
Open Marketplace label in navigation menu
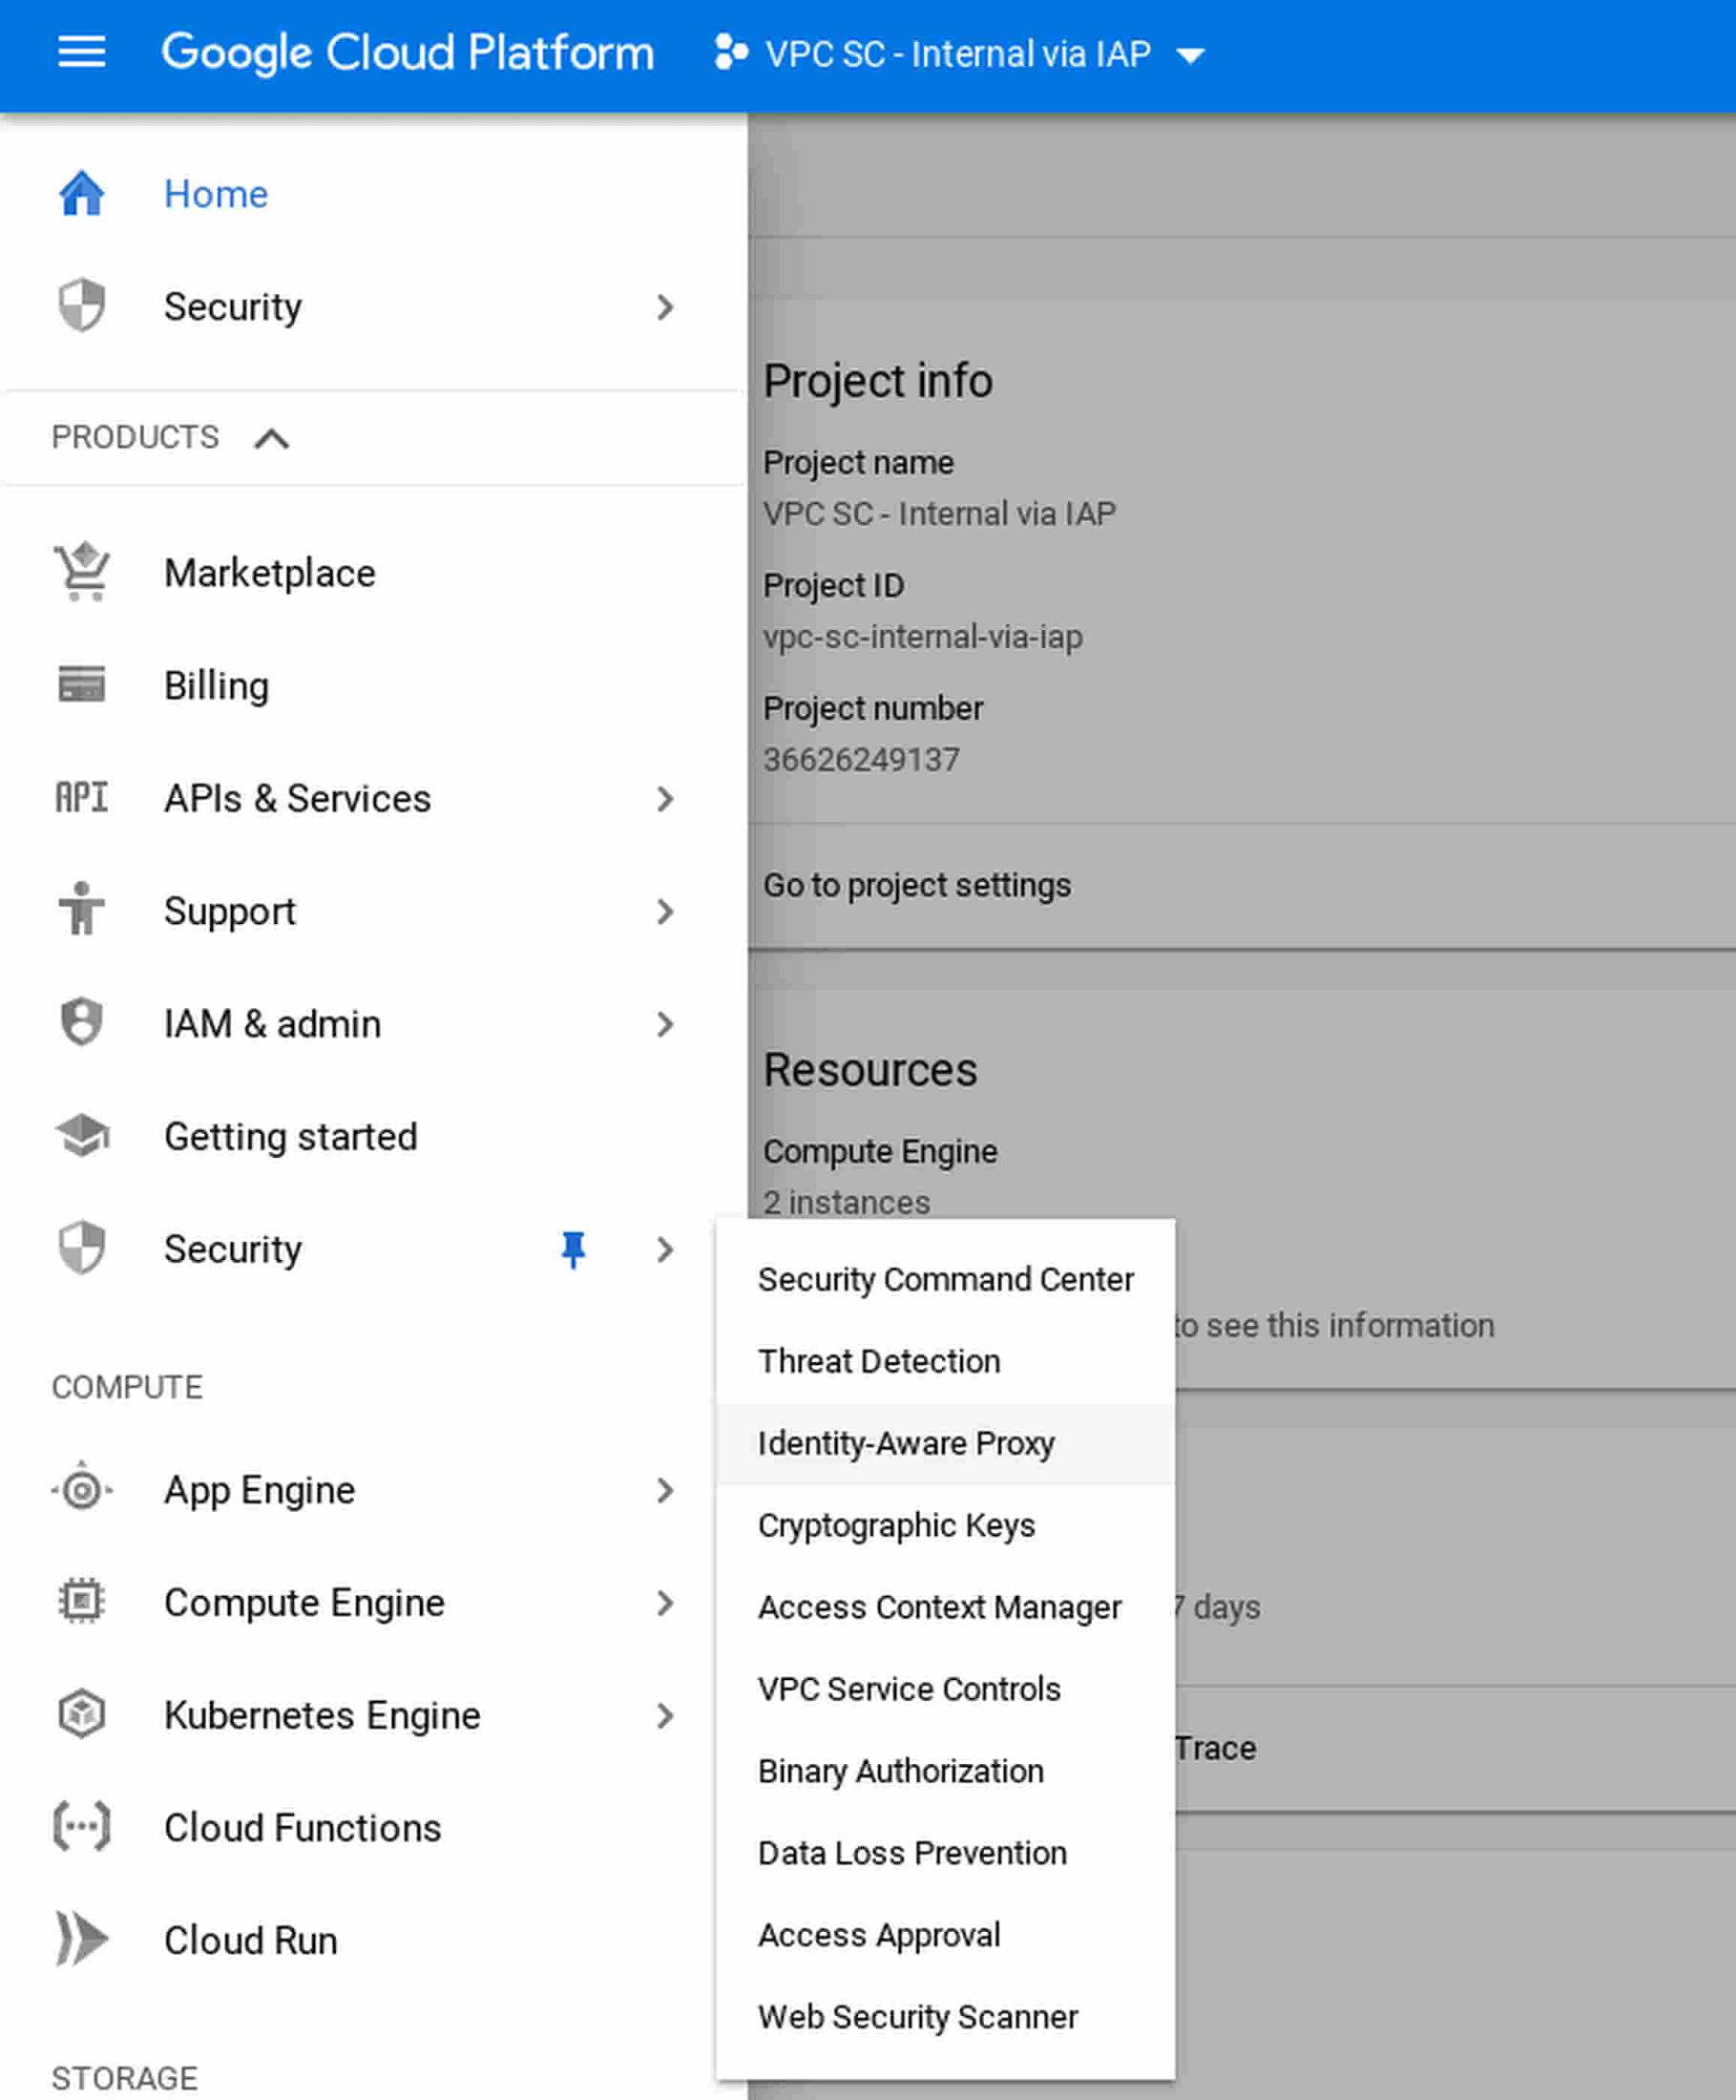click(270, 573)
